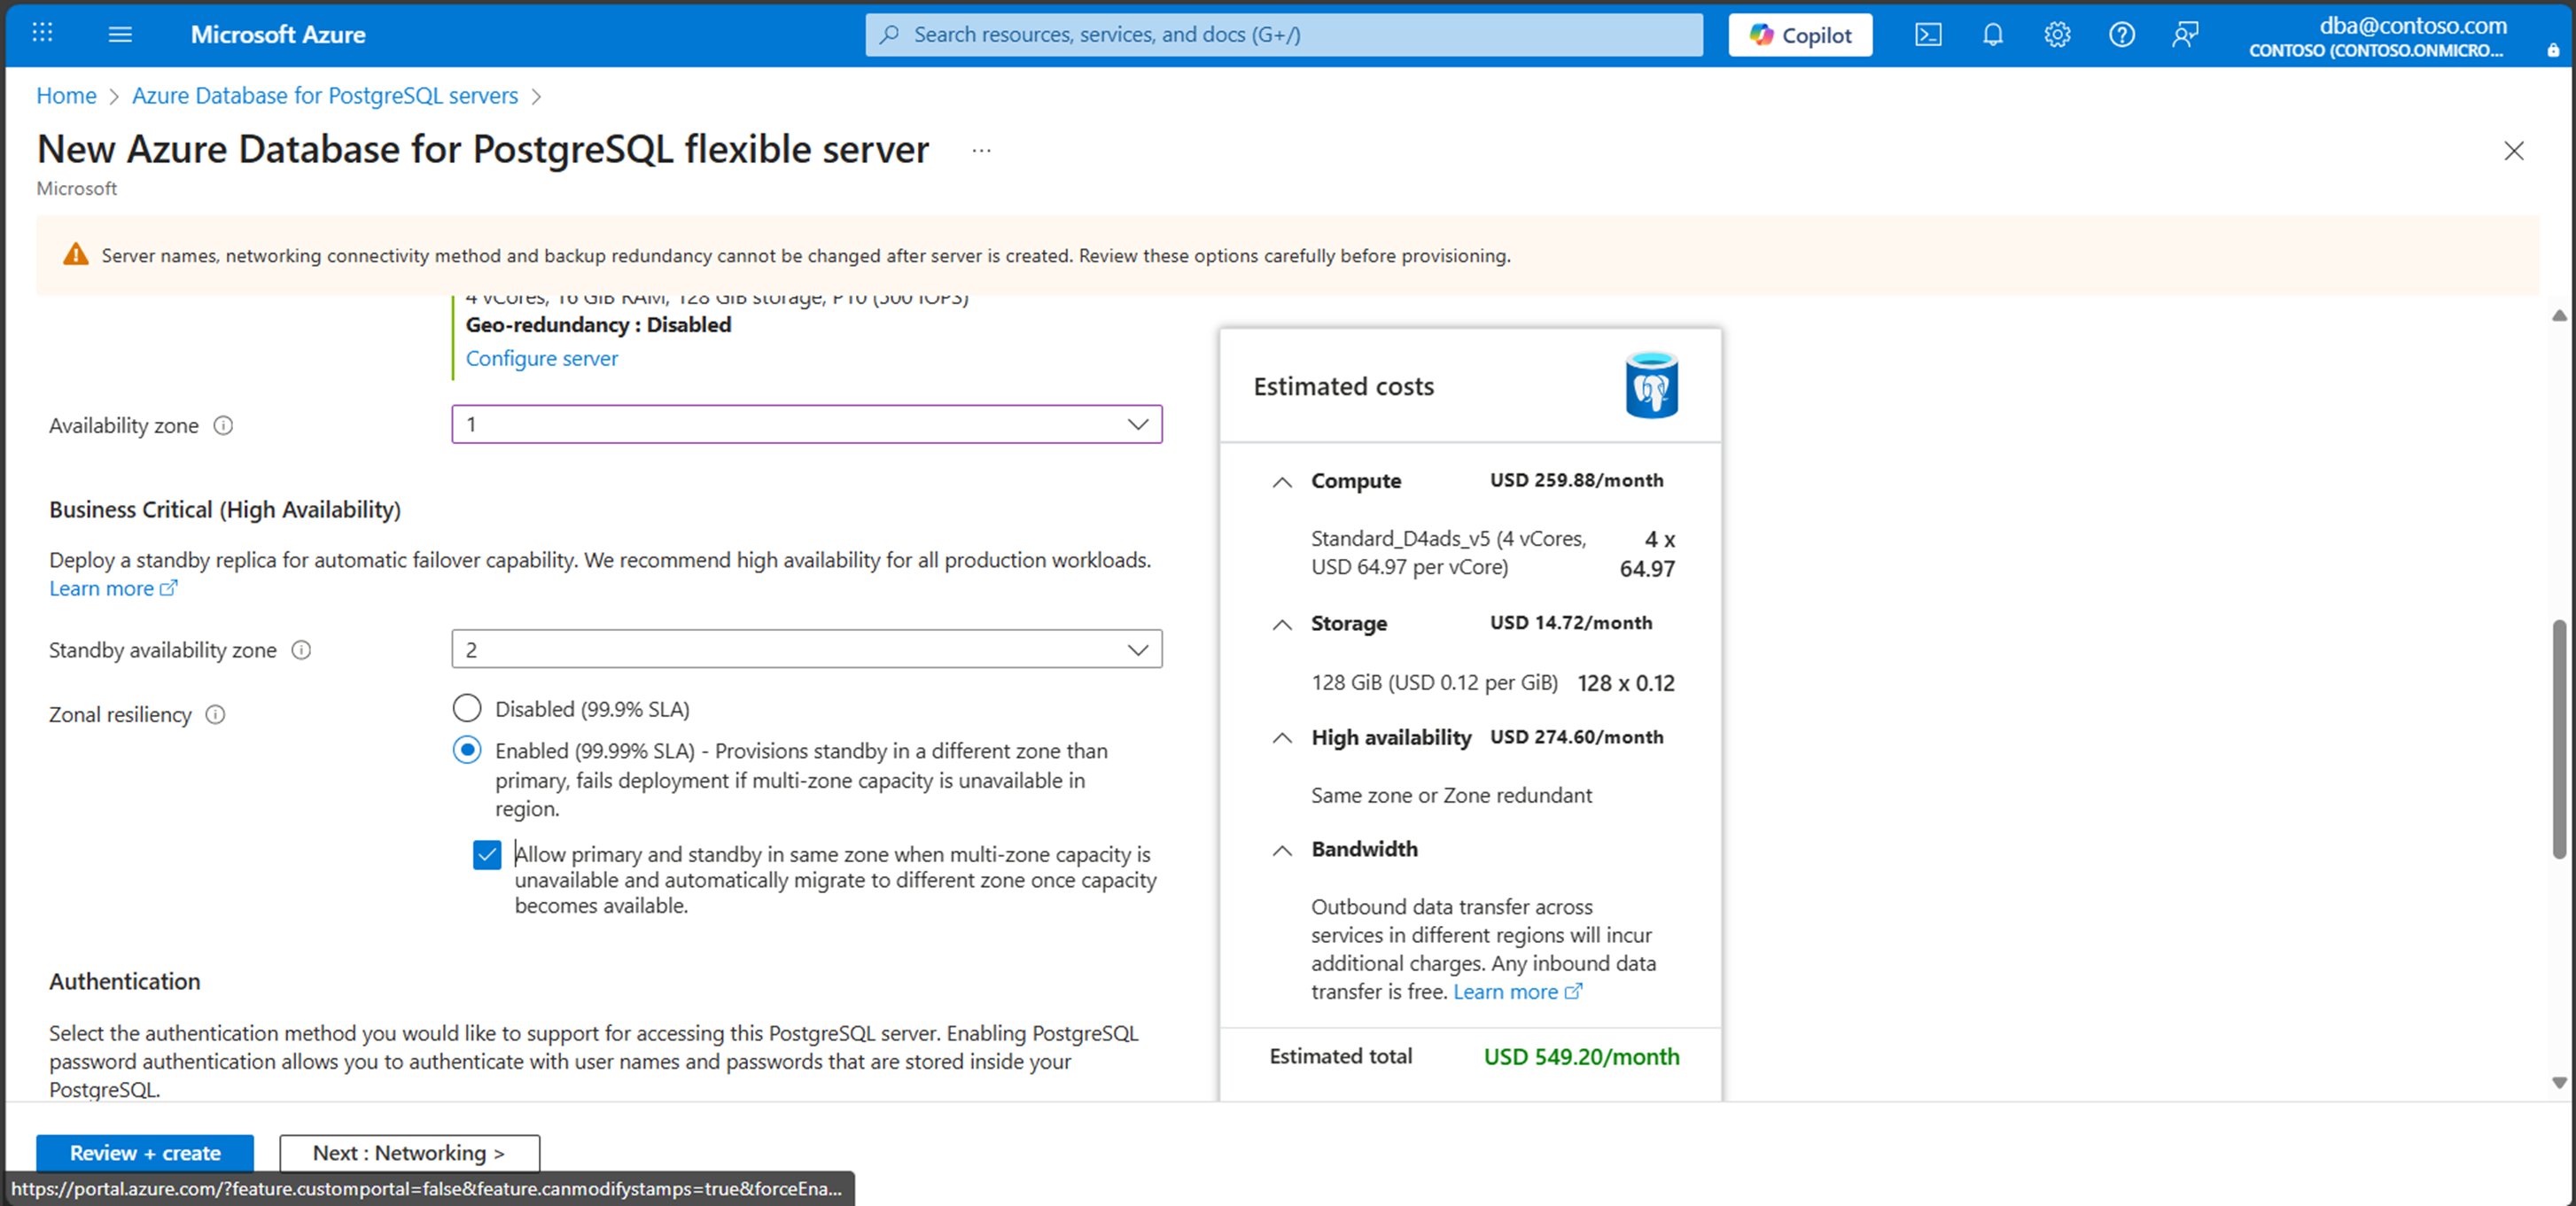
Task: Select Disabled (99.9% SLA) radio option
Action: pos(467,709)
